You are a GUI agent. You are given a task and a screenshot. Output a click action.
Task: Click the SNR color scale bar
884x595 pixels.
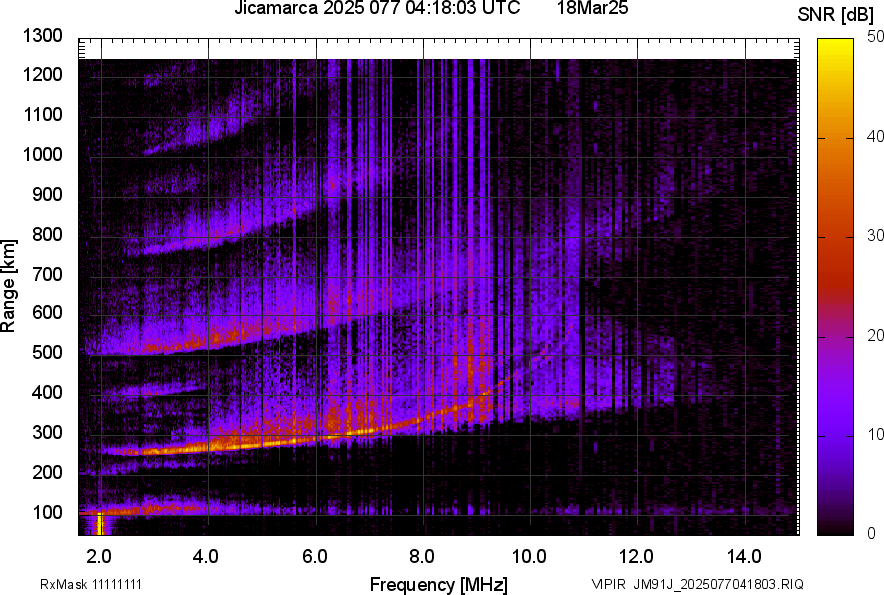pyautogui.click(x=835, y=287)
